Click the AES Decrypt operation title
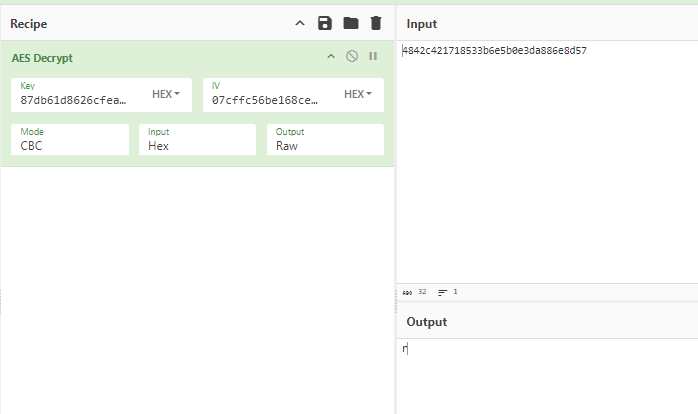The width and height of the screenshot is (698, 414). pyautogui.click(x=42, y=58)
